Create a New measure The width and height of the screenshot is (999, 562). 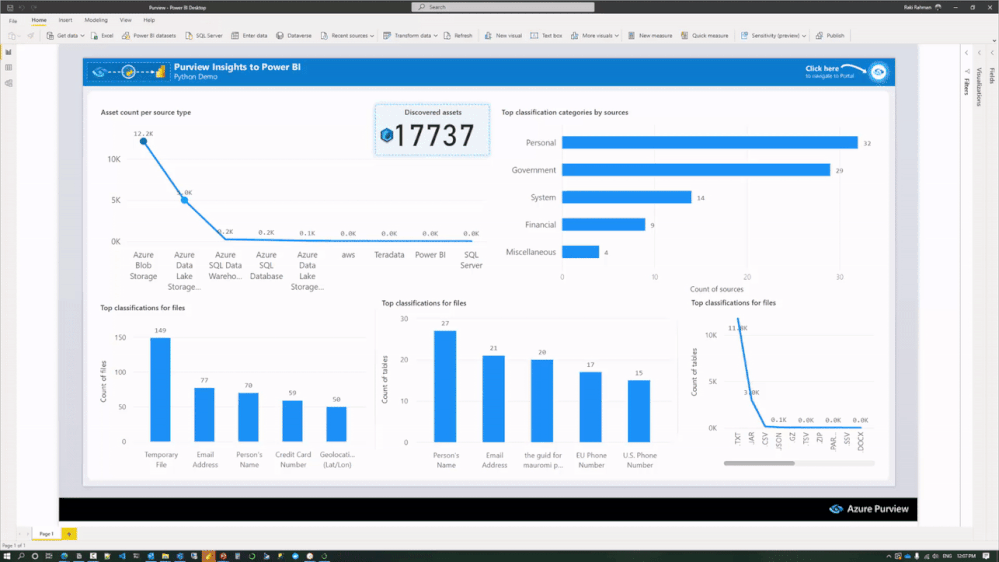(x=650, y=36)
